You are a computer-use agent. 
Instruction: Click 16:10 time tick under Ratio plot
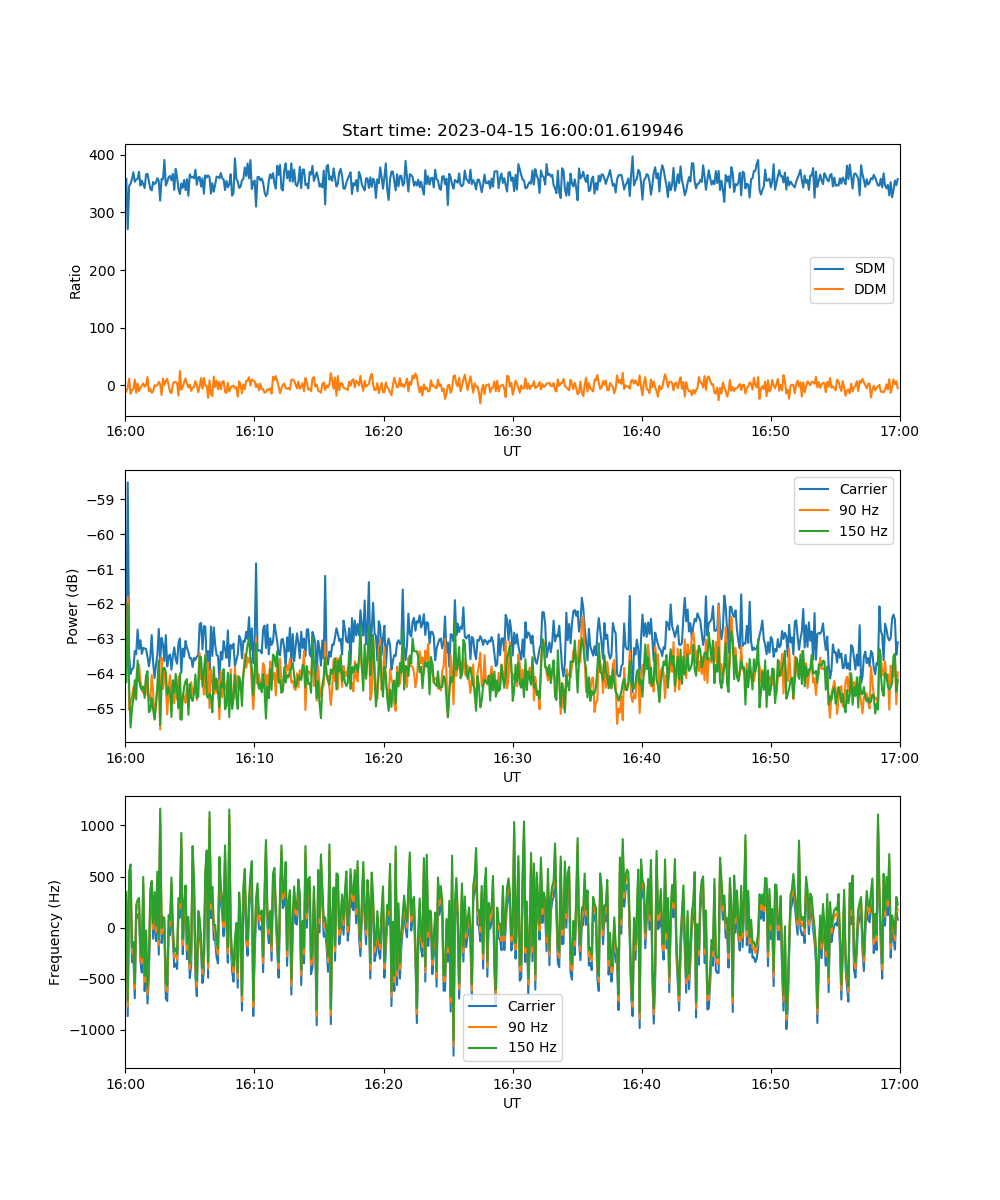254,431
